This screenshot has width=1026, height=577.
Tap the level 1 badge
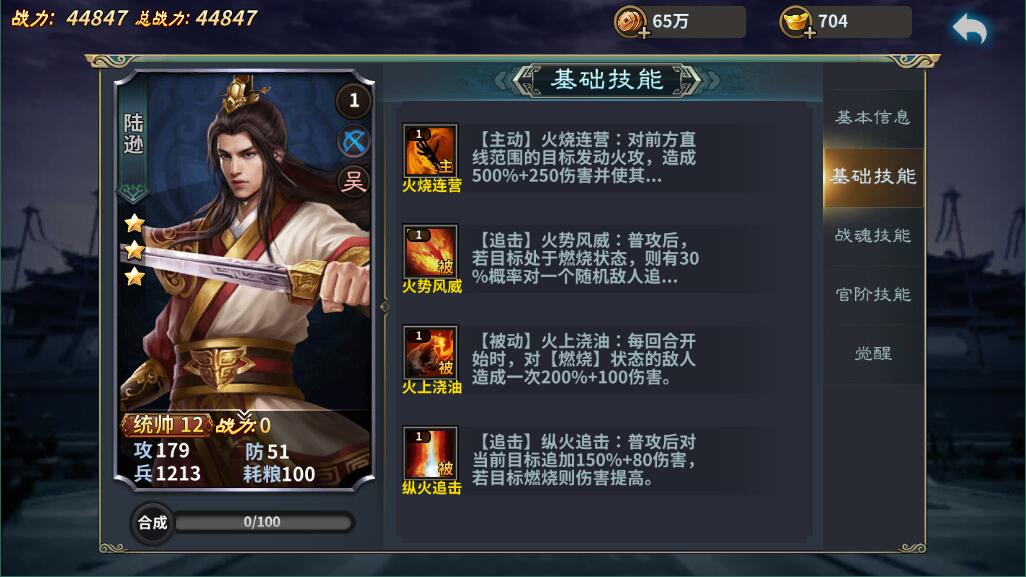pos(354,100)
